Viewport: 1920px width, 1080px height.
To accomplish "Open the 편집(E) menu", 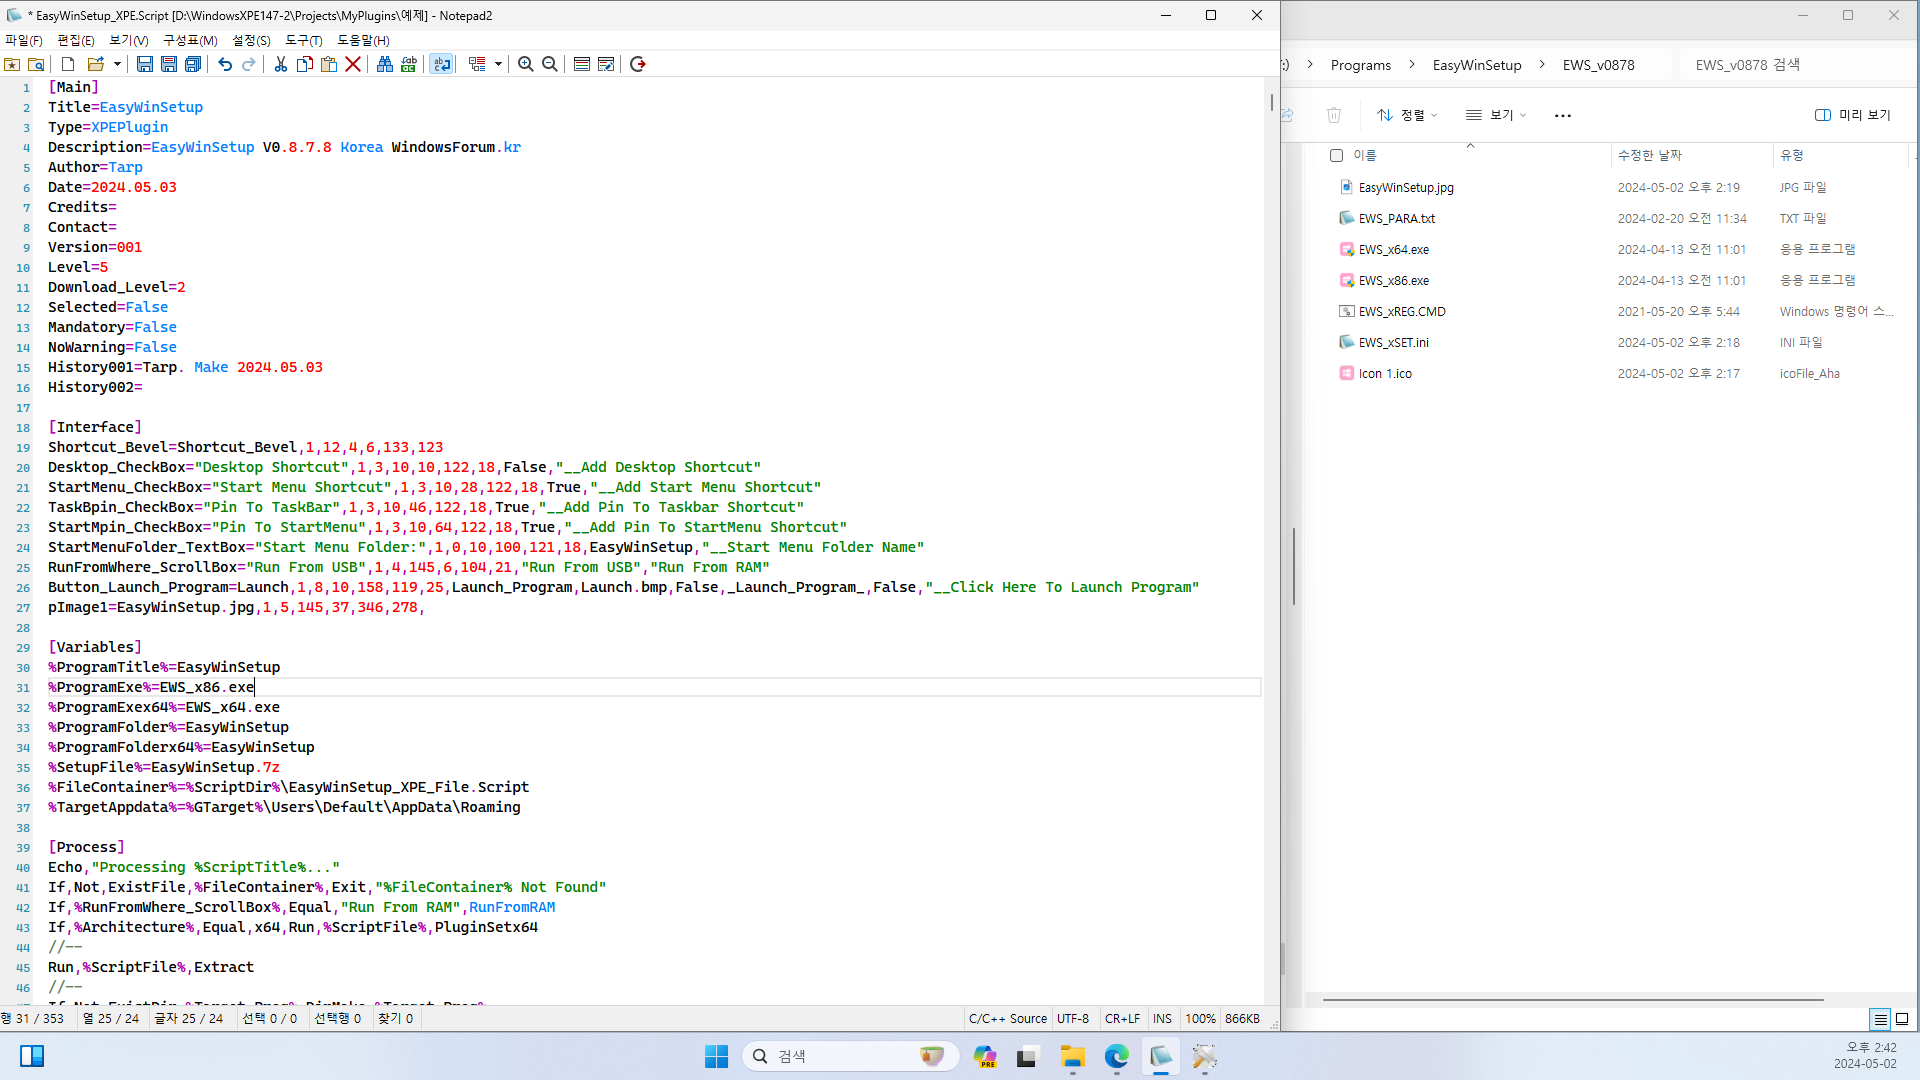I will coord(76,40).
